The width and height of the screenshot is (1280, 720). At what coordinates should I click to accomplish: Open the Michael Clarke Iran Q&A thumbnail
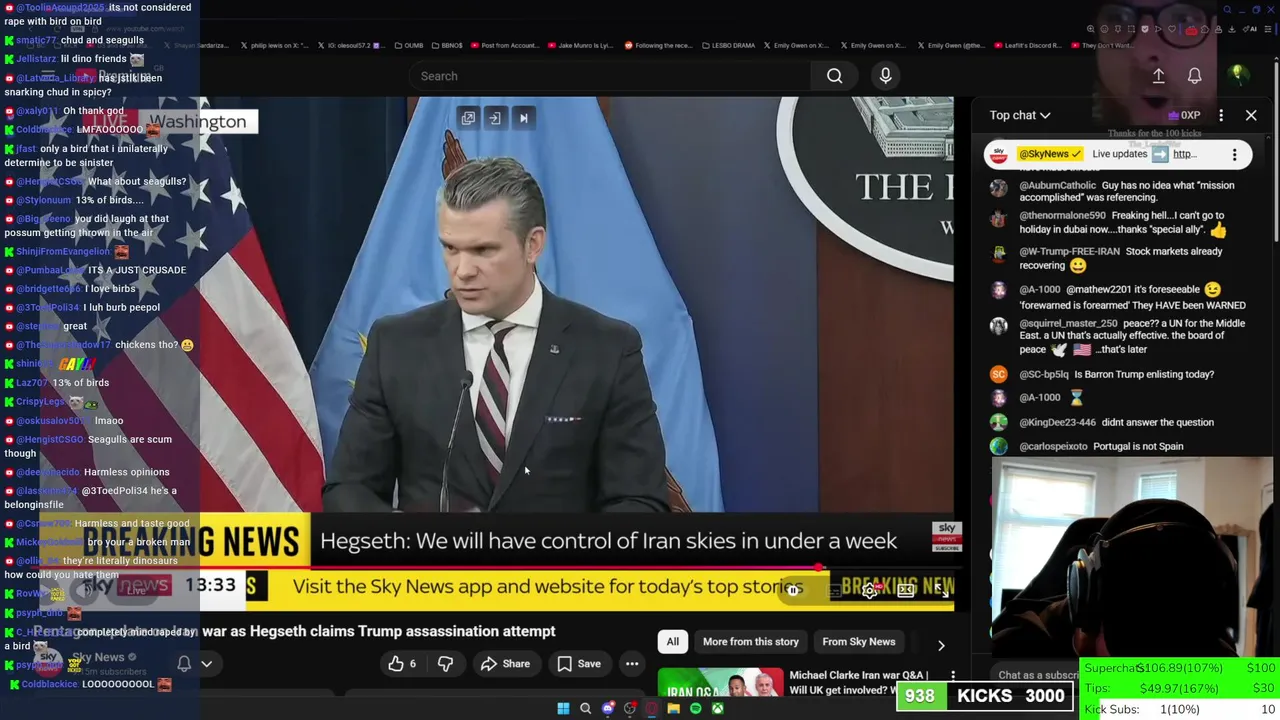point(720,684)
